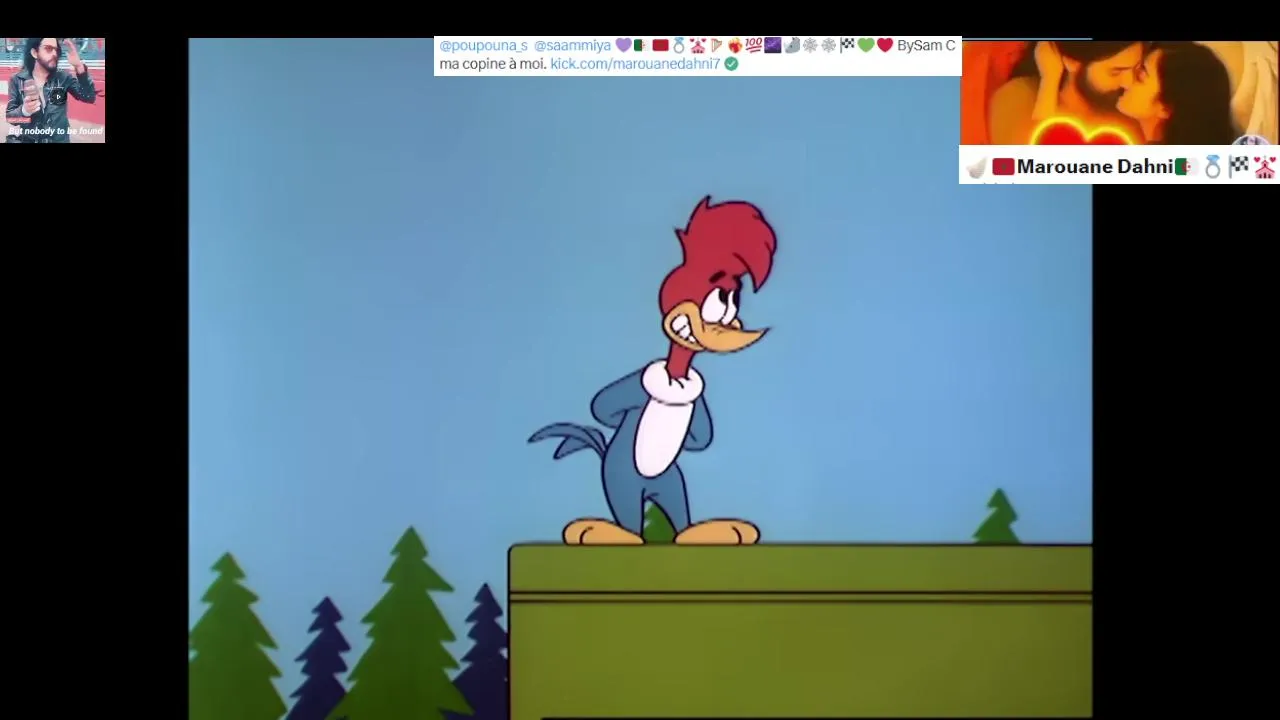Click the "But nobody to be found" caption
Viewport: 1280px width, 720px height.
(55, 131)
